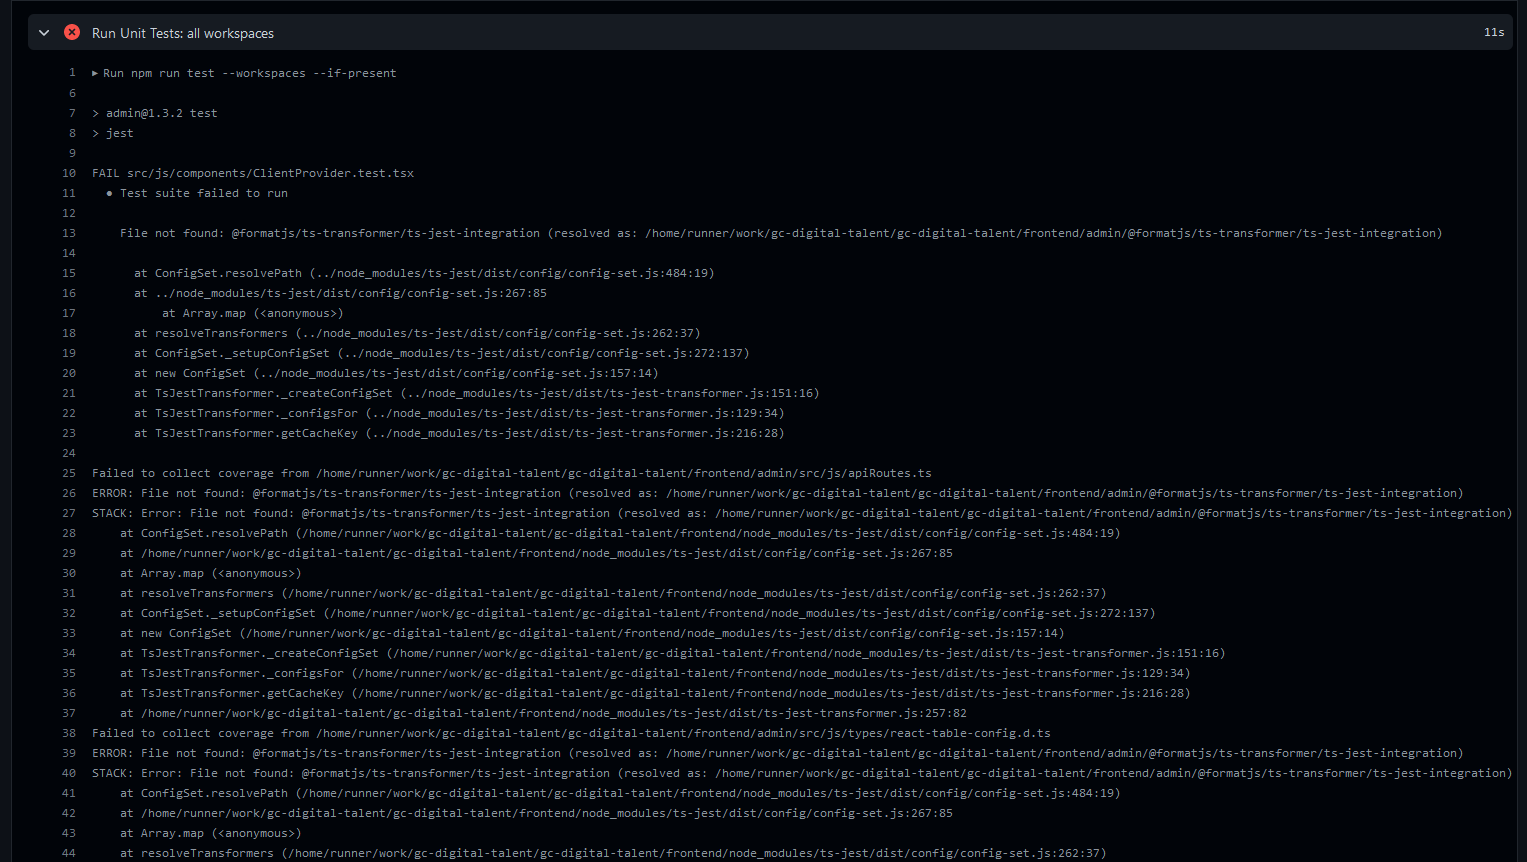The width and height of the screenshot is (1527, 862).
Task: Click the "11s" step duration
Action: click(1494, 33)
